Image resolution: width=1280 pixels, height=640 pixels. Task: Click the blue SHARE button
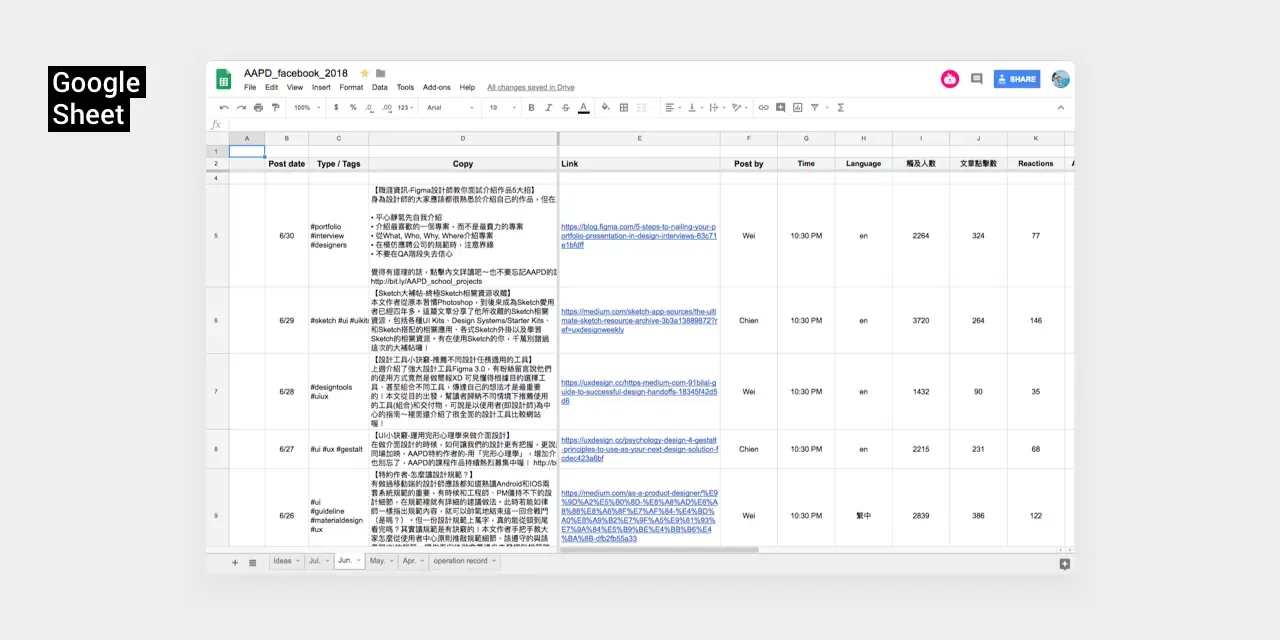tap(1017, 79)
